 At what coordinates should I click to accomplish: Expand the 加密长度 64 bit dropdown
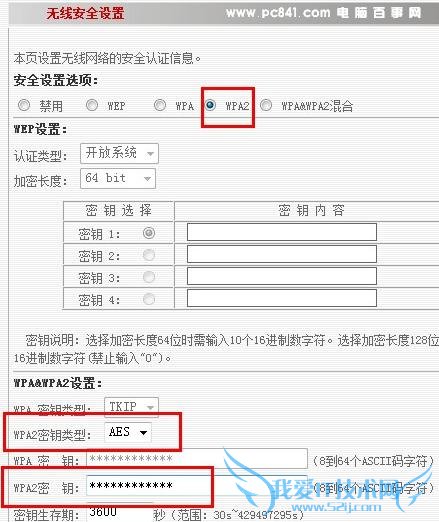pos(118,178)
